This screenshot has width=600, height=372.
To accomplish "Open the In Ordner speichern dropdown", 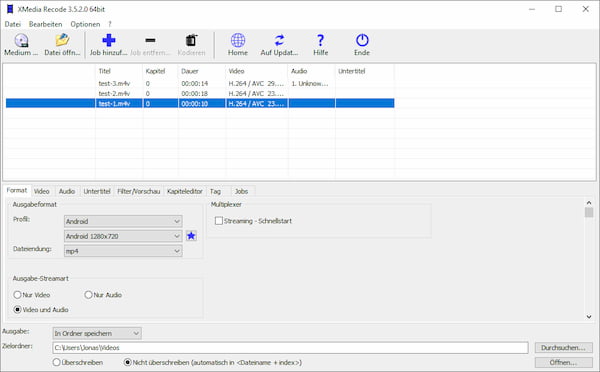I will coord(97,333).
